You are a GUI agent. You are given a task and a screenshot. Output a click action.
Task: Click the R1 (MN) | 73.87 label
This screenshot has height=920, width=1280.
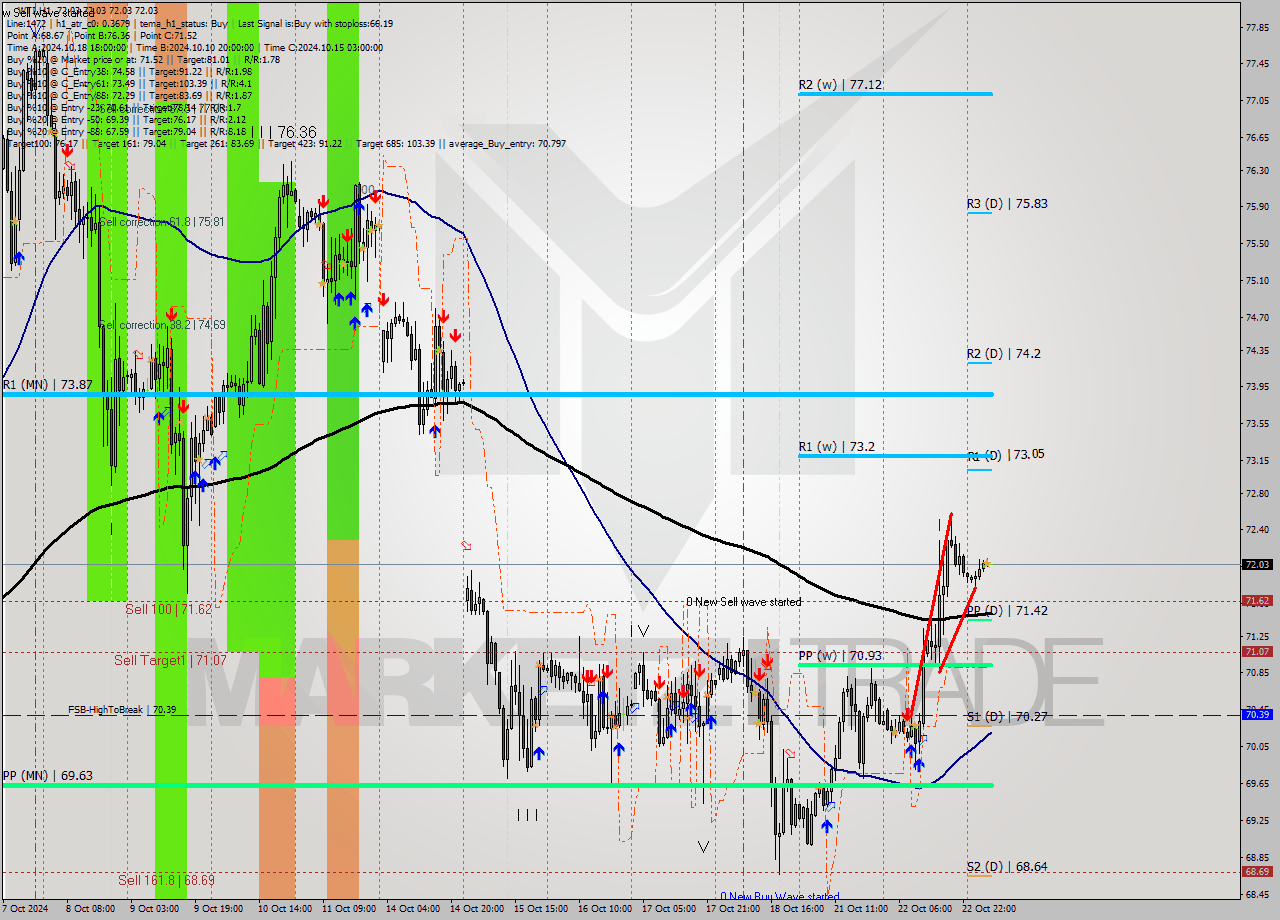[47, 384]
